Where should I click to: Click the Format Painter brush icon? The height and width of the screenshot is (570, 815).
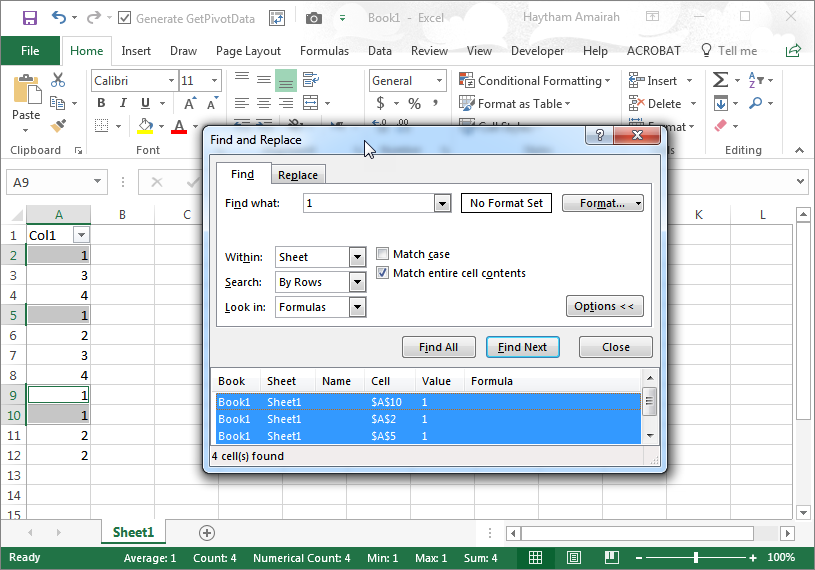(x=58, y=125)
